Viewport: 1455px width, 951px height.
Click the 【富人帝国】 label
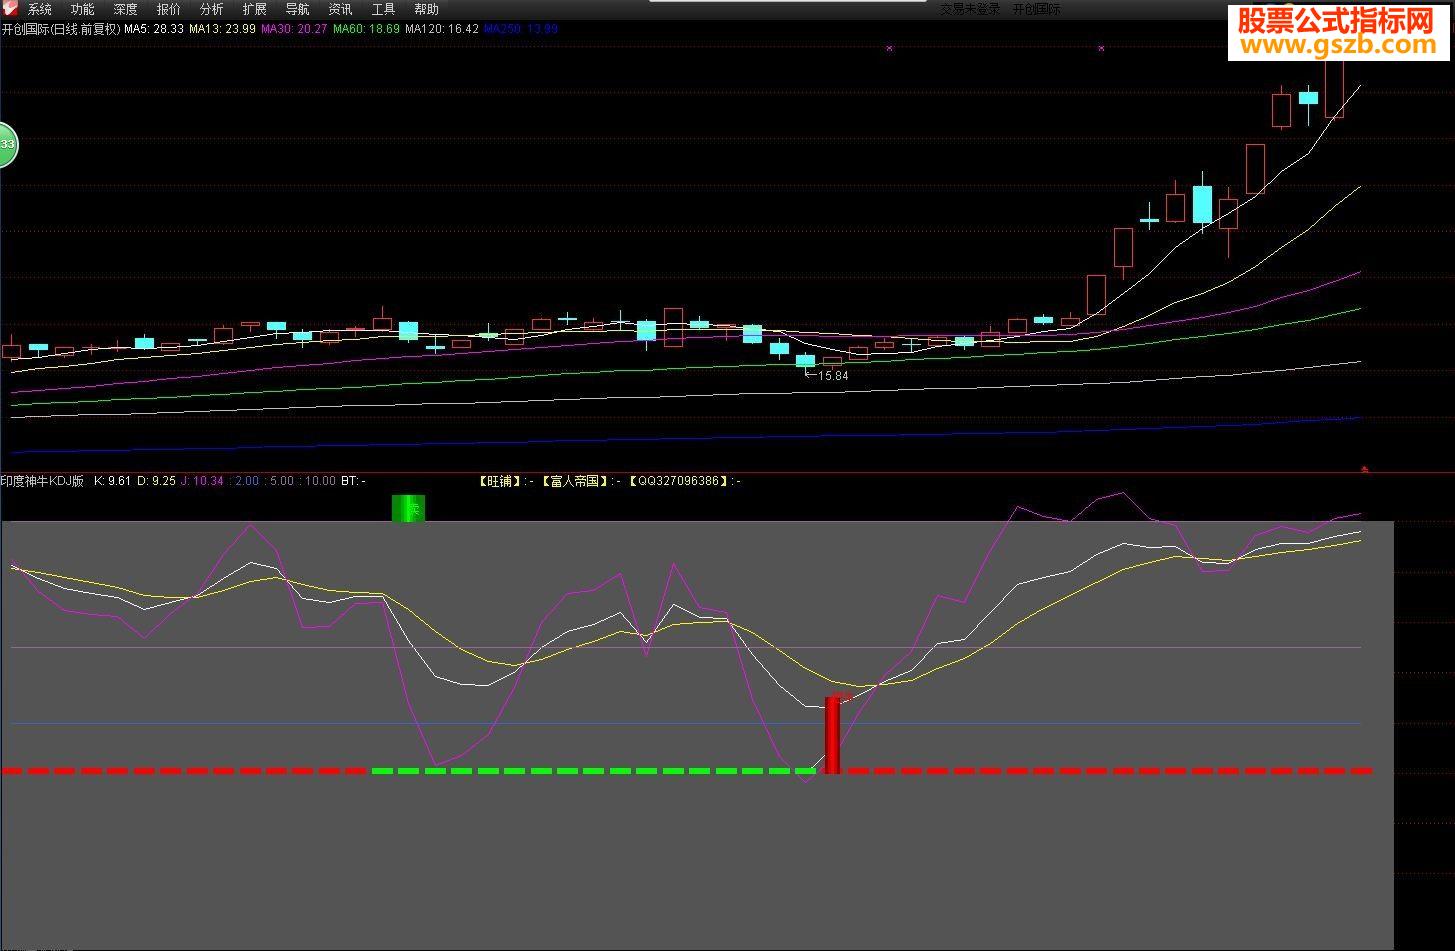coord(575,481)
